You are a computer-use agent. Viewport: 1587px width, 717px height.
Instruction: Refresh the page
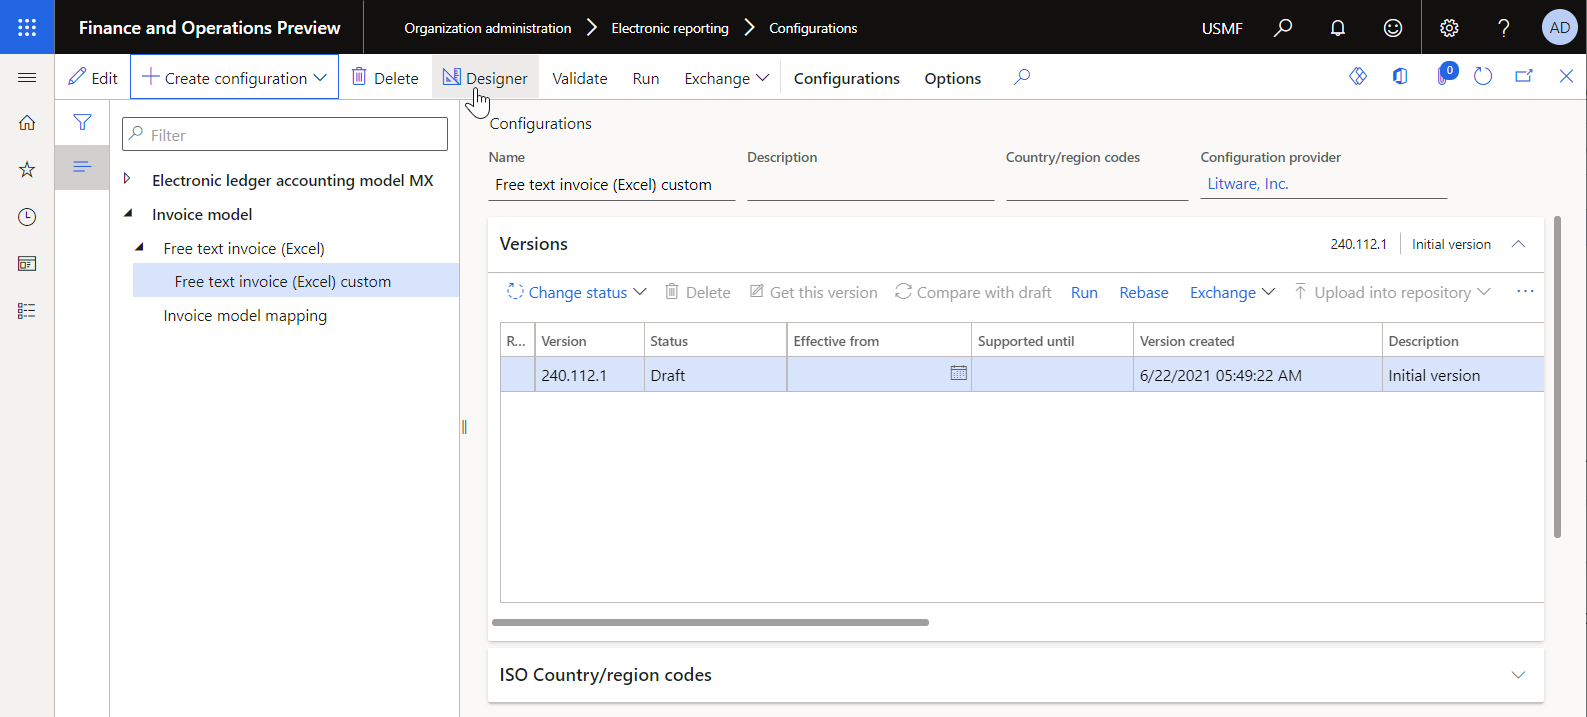(1483, 76)
